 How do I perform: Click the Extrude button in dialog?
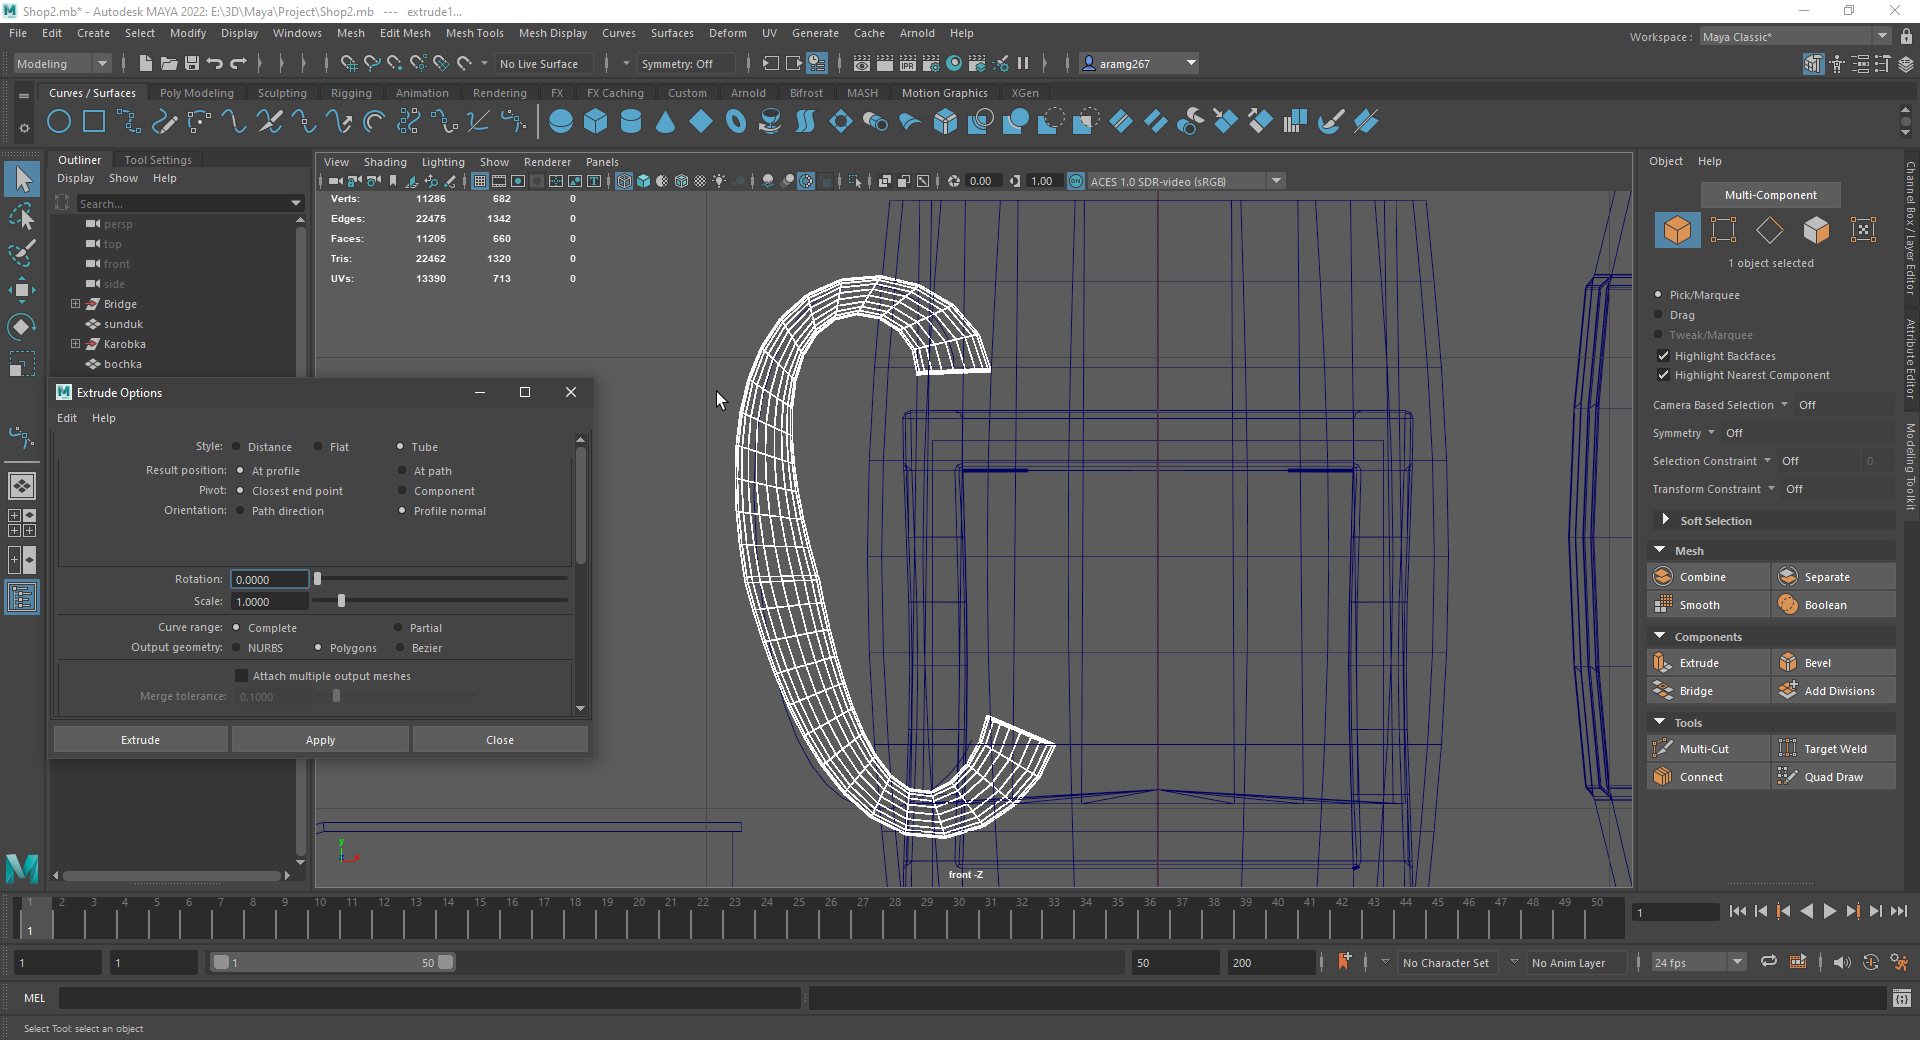(141, 740)
